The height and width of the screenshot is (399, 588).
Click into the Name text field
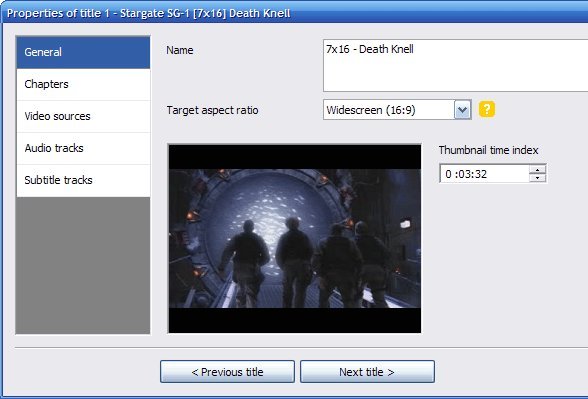(x=455, y=65)
